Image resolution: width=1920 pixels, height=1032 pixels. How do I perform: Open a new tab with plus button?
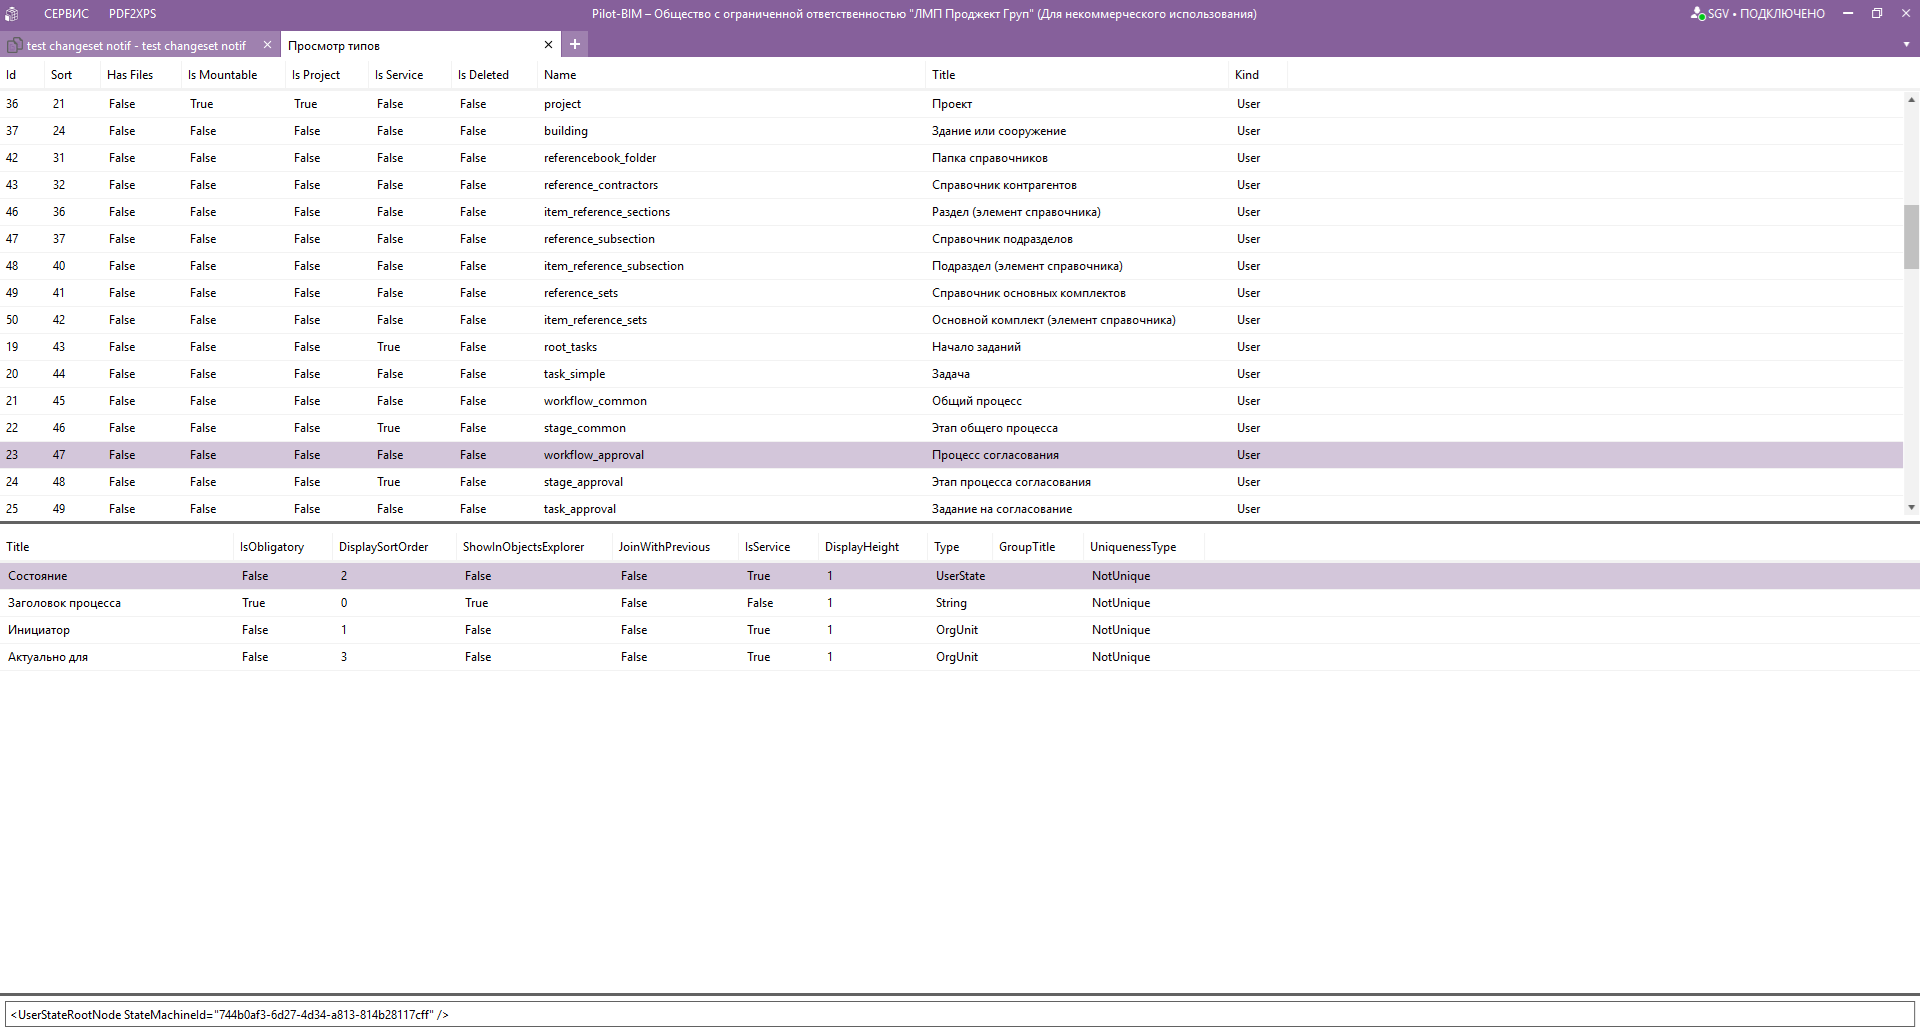pyautogui.click(x=575, y=44)
